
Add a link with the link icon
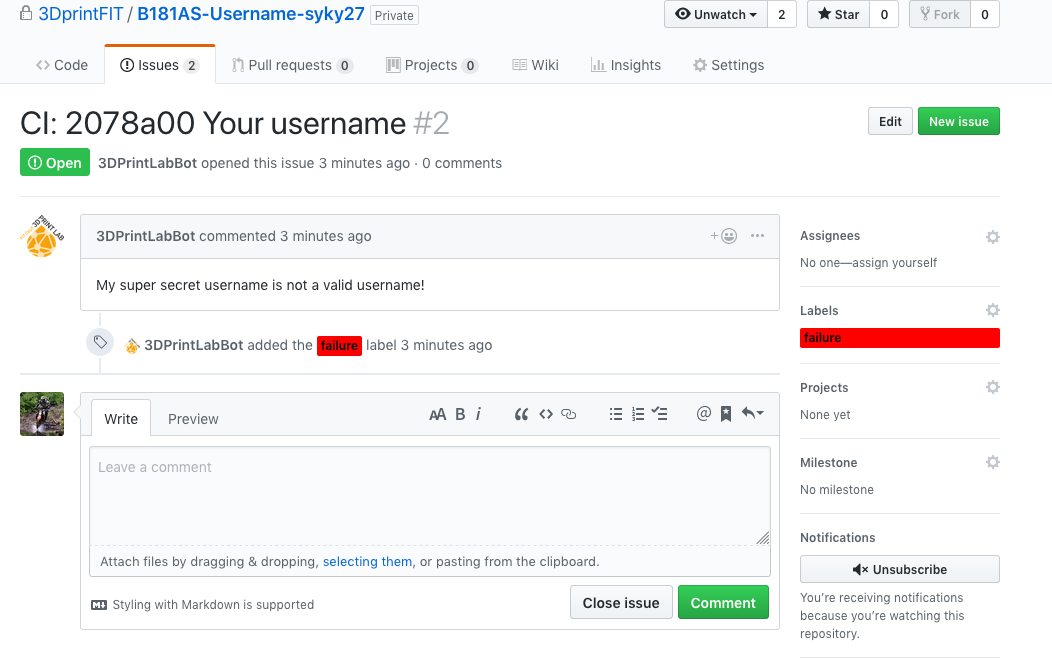[x=568, y=414]
